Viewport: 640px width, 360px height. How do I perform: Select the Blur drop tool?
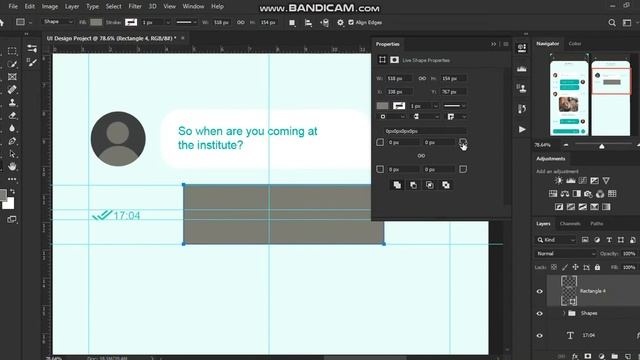(x=12, y=128)
